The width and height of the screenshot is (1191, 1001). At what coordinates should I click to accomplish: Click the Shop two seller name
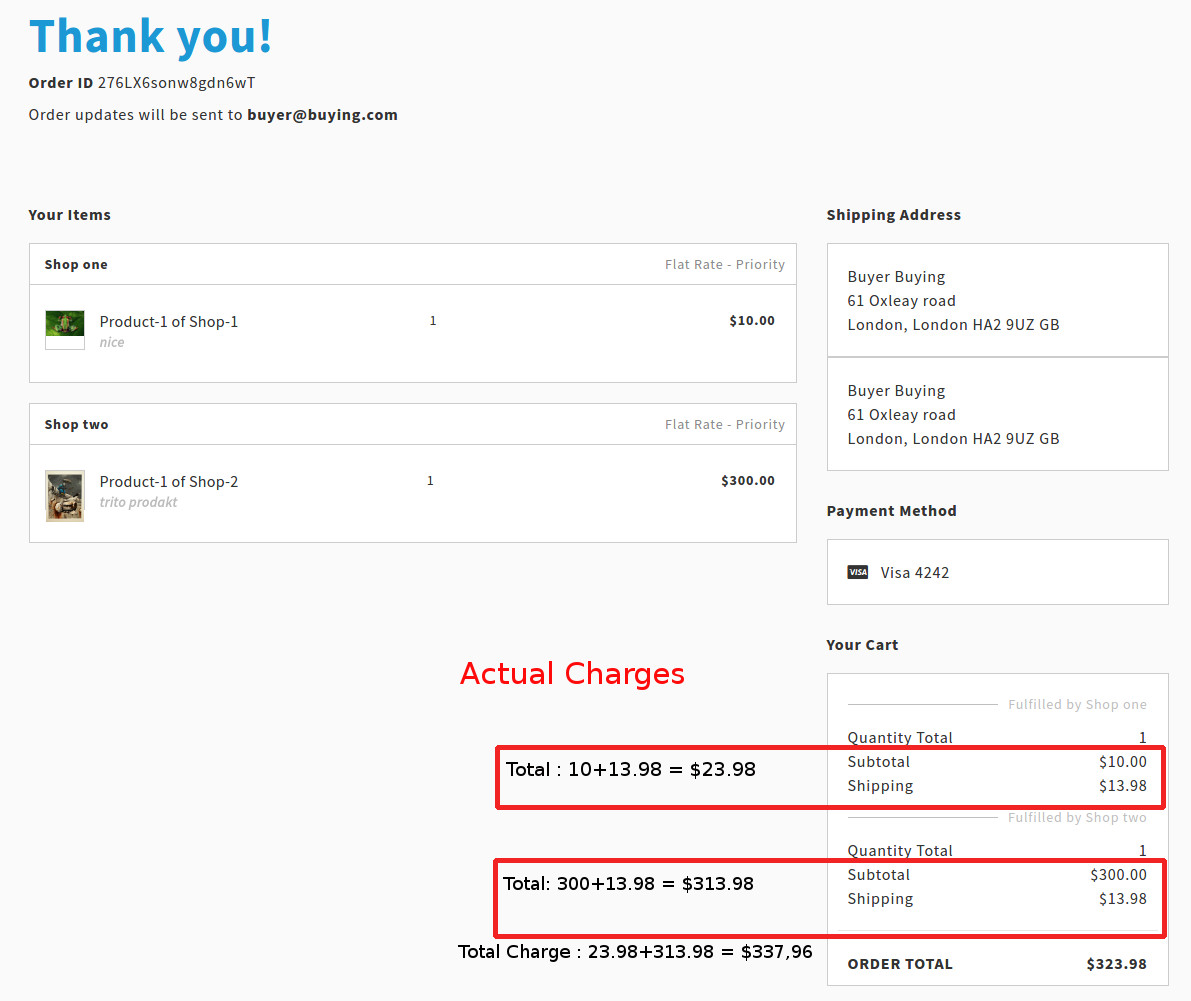coord(76,425)
